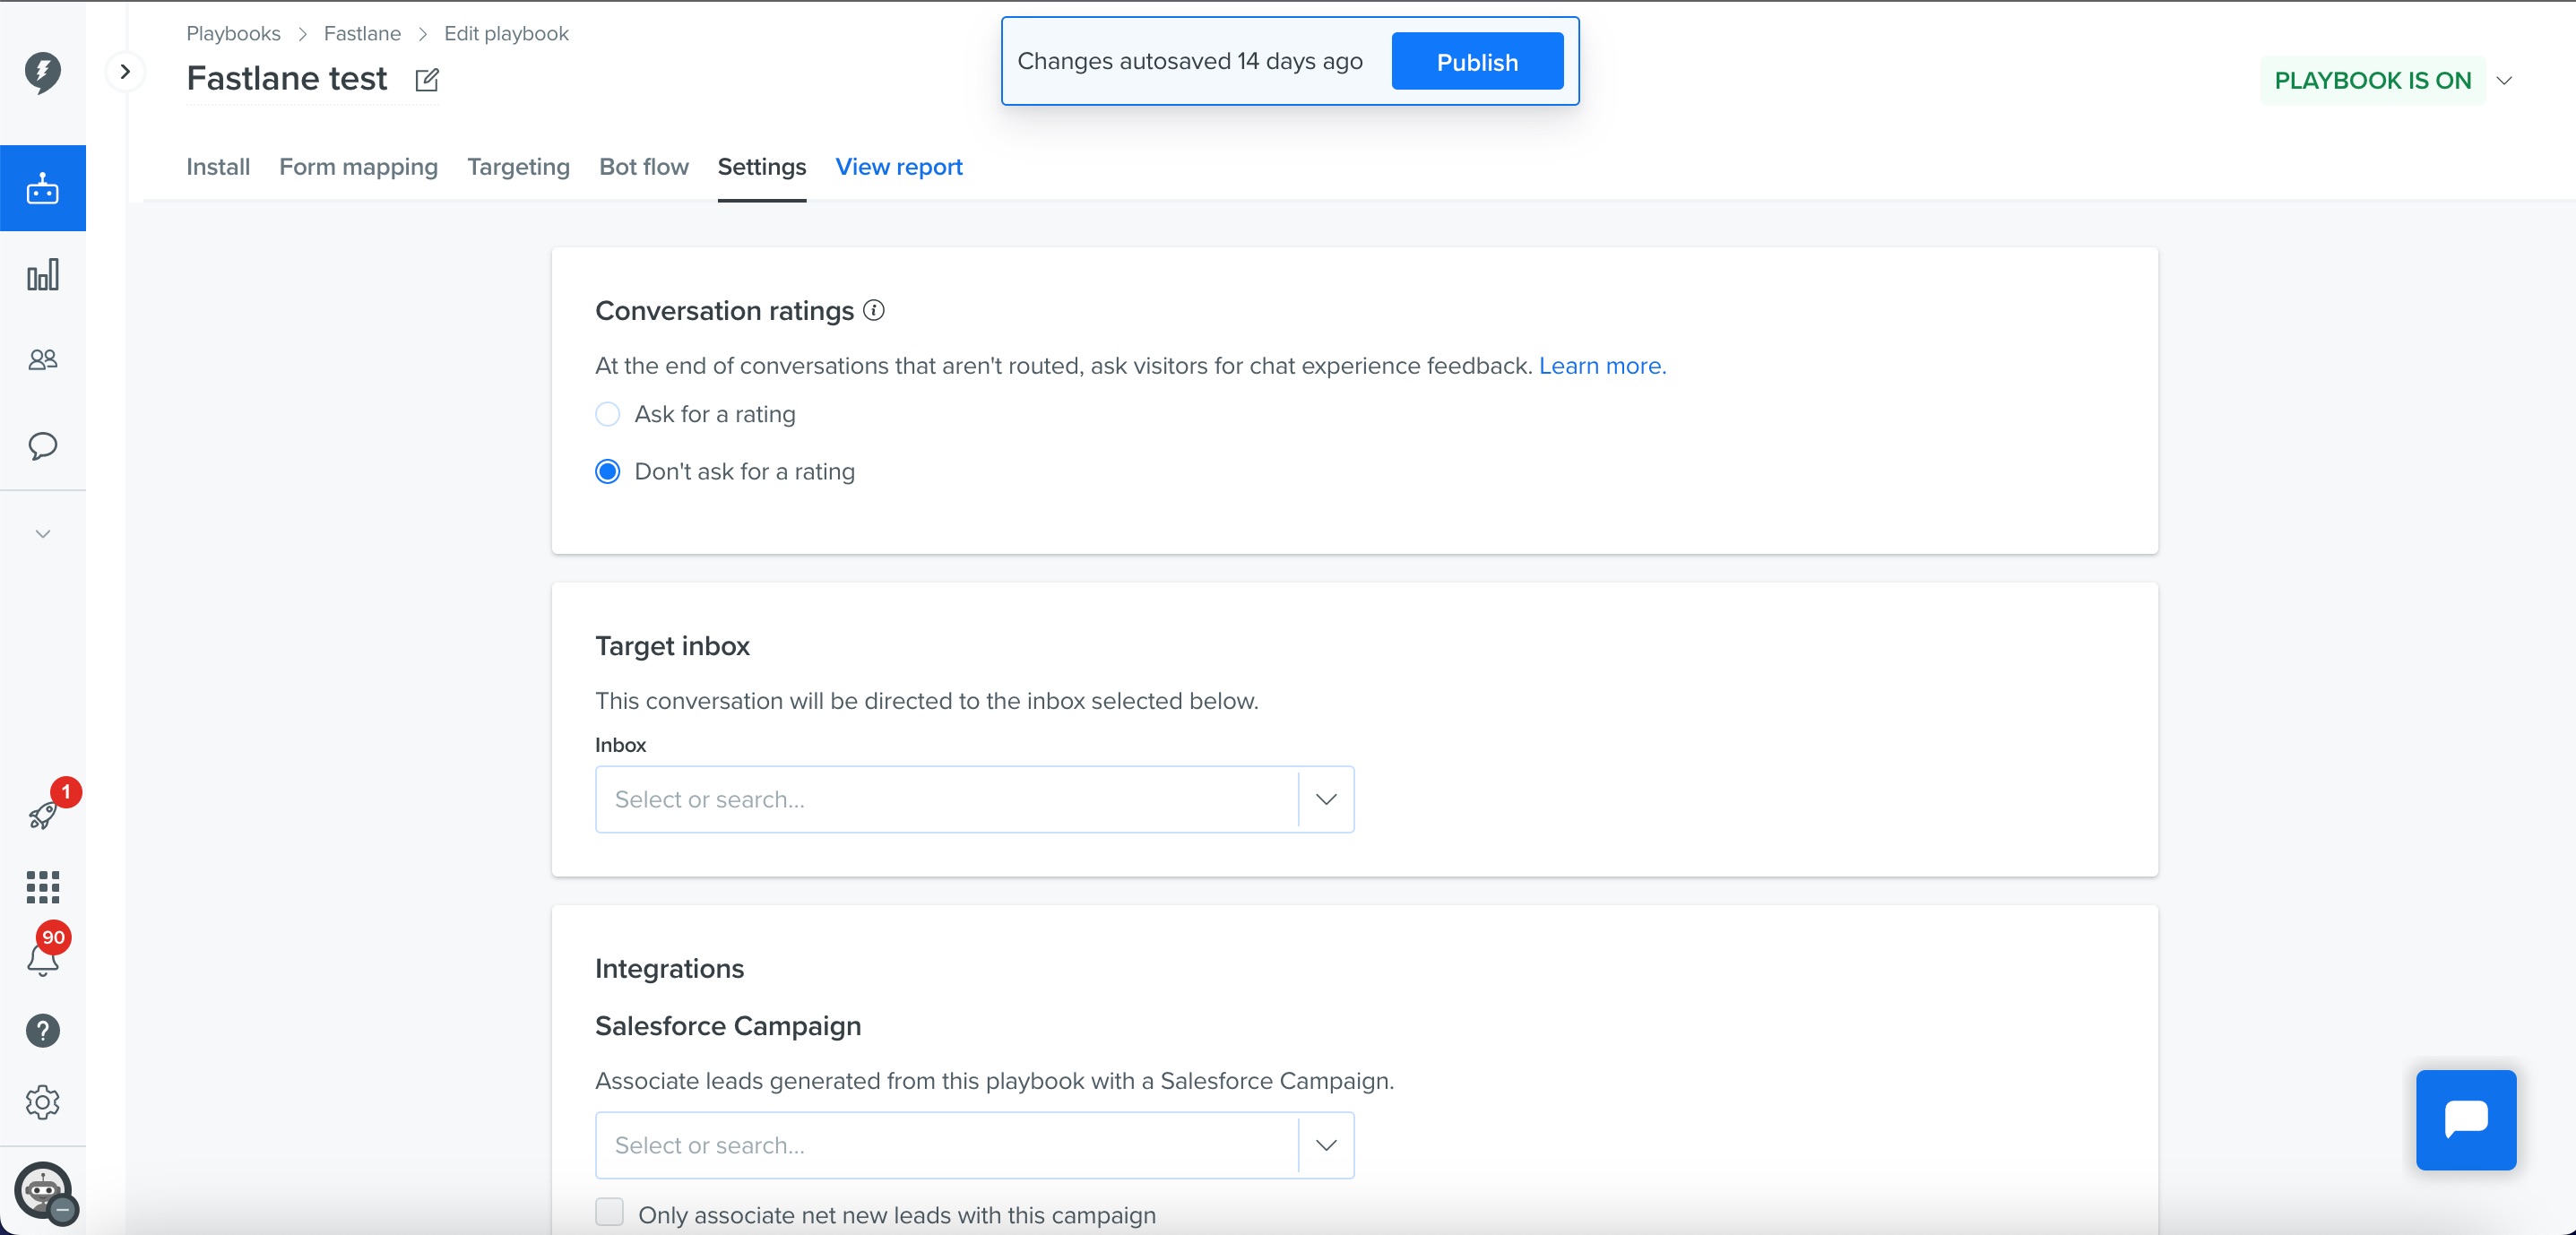Open the Salesforce Campaign dropdown

click(x=974, y=1145)
